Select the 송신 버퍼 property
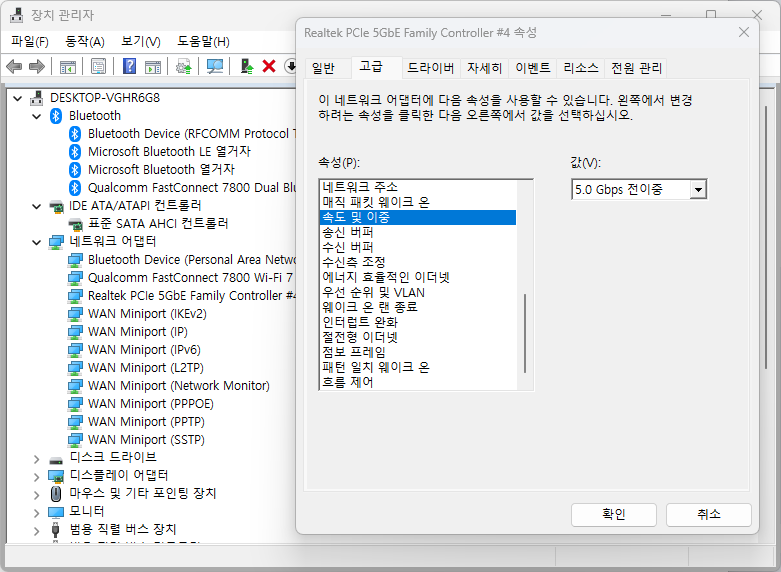 (417, 232)
